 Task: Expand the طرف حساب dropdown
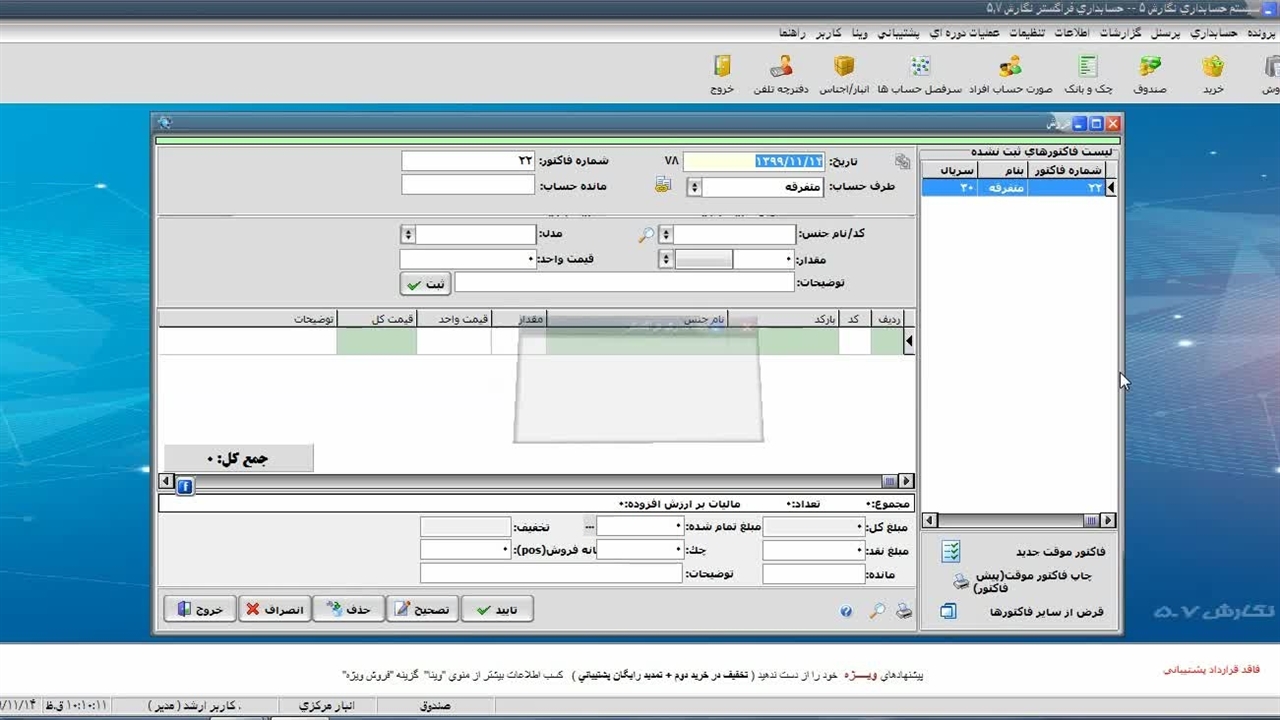pyautogui.click(x=694, y=187)
